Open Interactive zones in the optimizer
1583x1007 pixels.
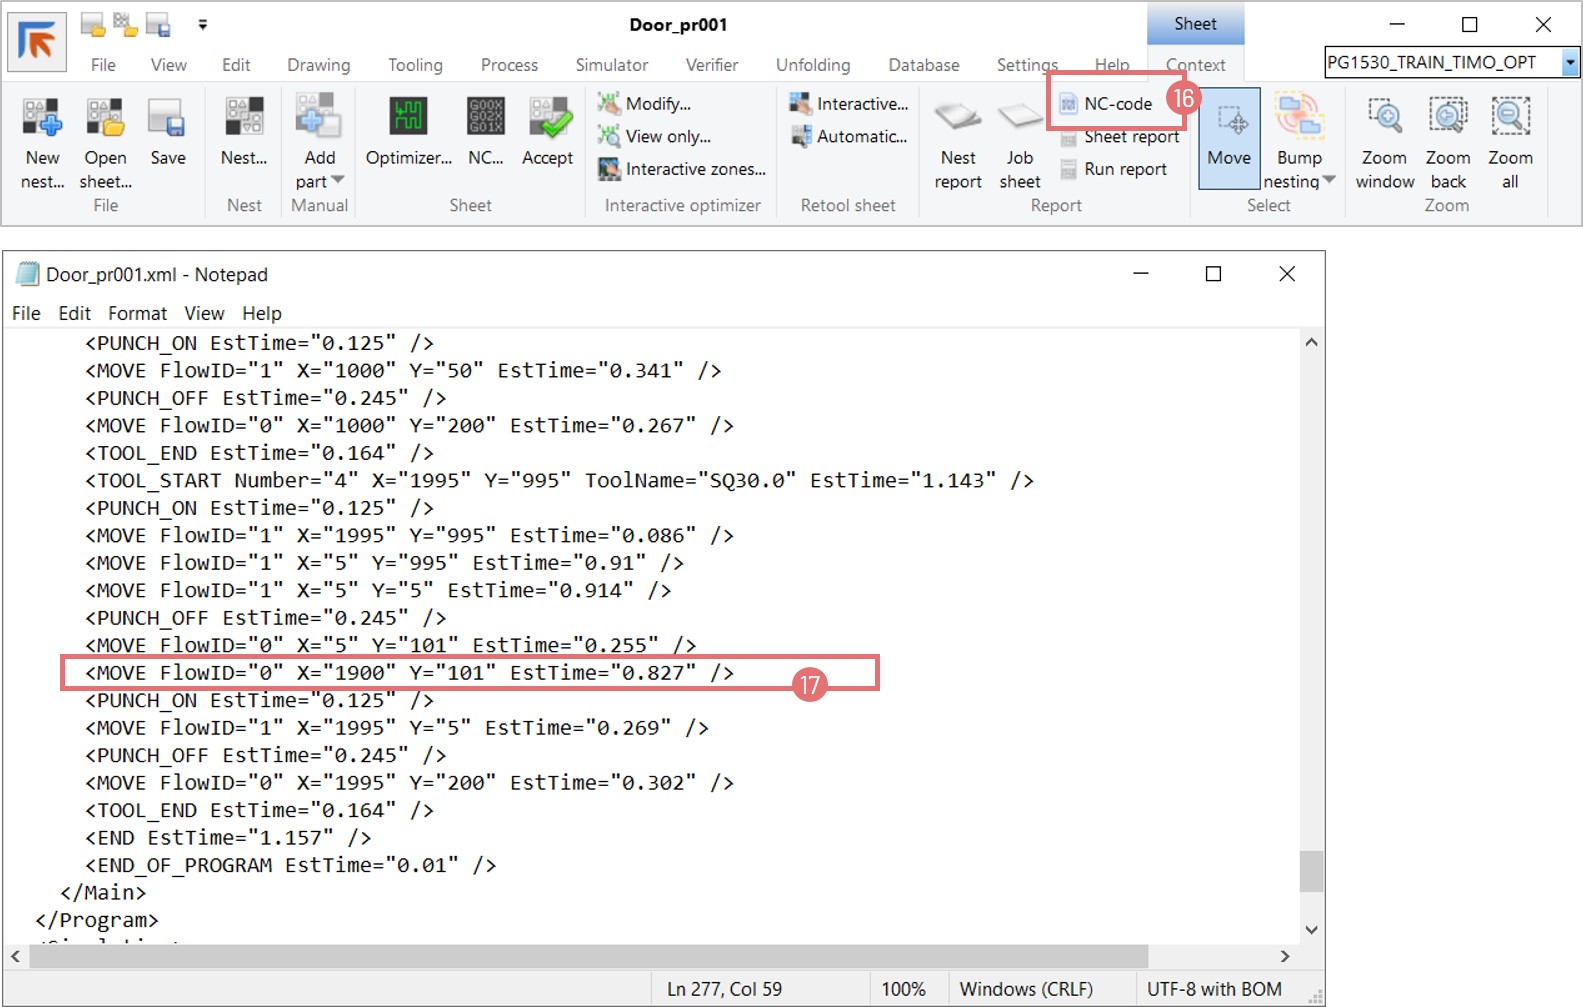[694, 169]
